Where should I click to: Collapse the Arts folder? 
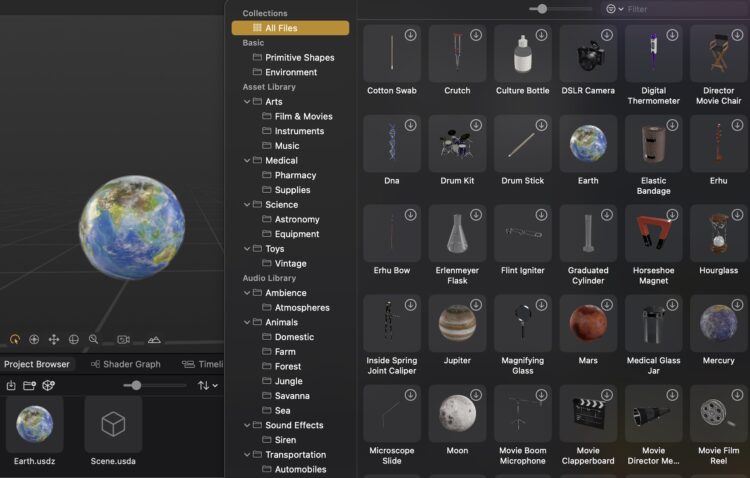247,102
